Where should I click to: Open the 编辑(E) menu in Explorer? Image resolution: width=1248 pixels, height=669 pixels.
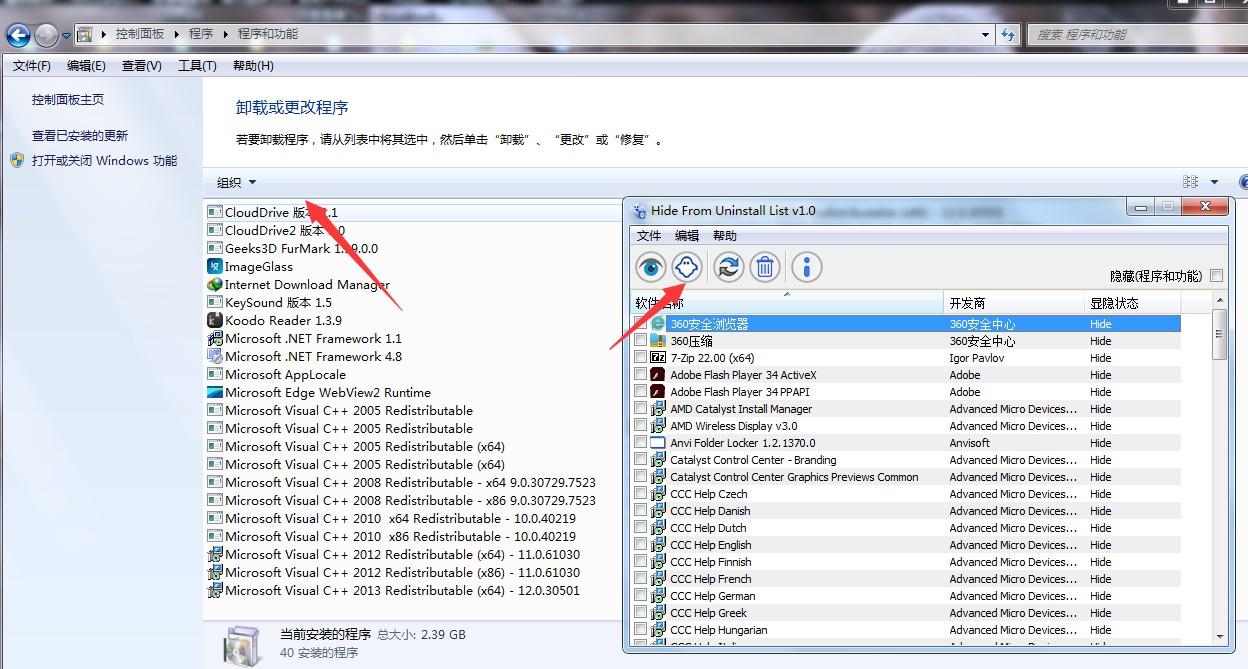tap(86, 66)
